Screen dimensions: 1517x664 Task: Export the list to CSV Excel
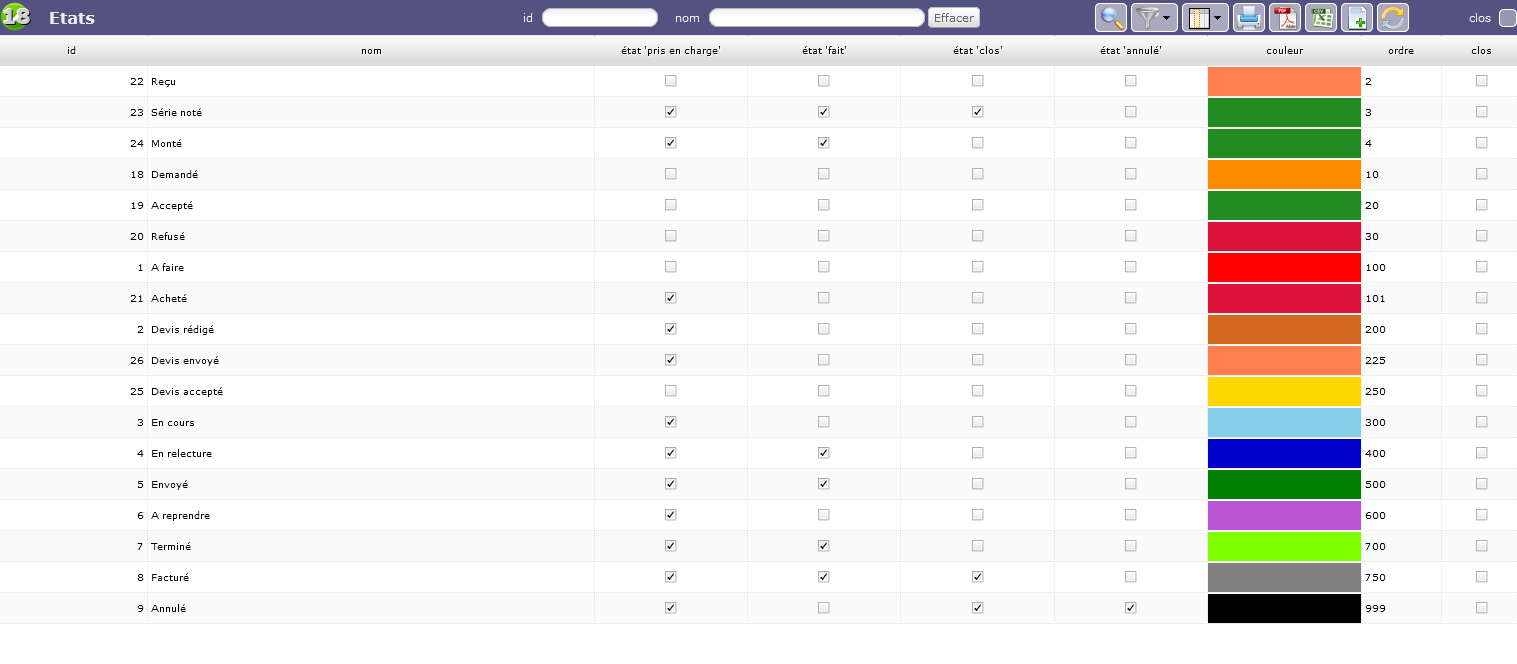tap(1321, 17)
